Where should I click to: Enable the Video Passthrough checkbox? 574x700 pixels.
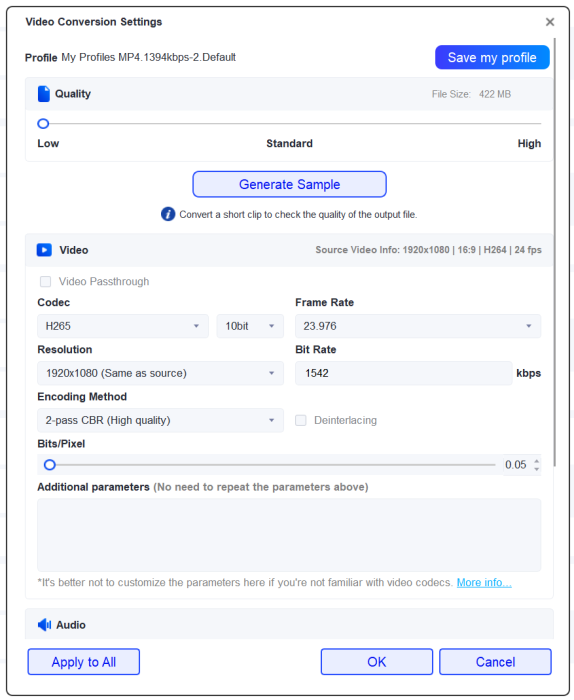click(45, 281)
